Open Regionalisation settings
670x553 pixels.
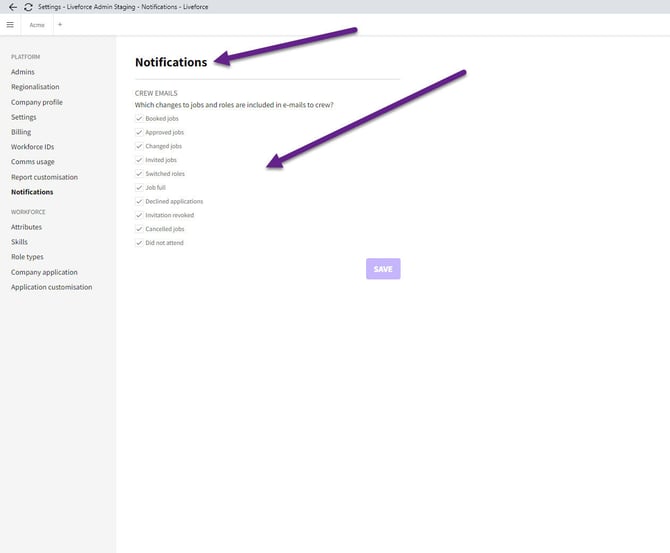click(35, 87)
